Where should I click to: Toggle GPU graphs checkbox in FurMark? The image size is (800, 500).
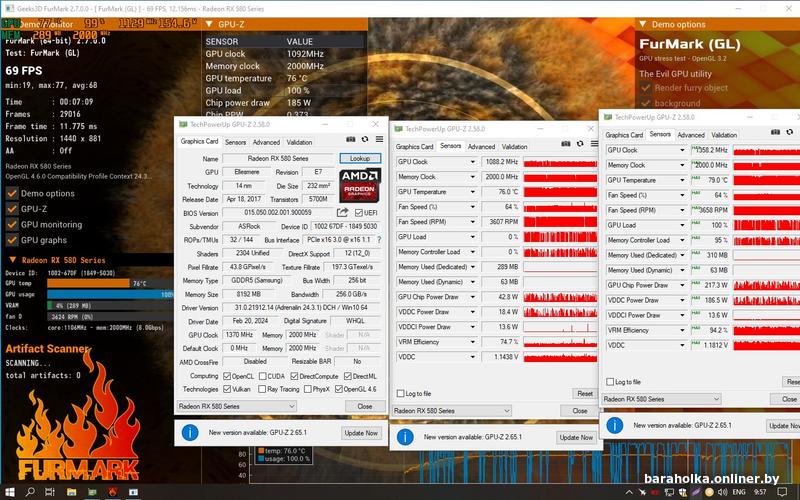(x=12, y=240)
